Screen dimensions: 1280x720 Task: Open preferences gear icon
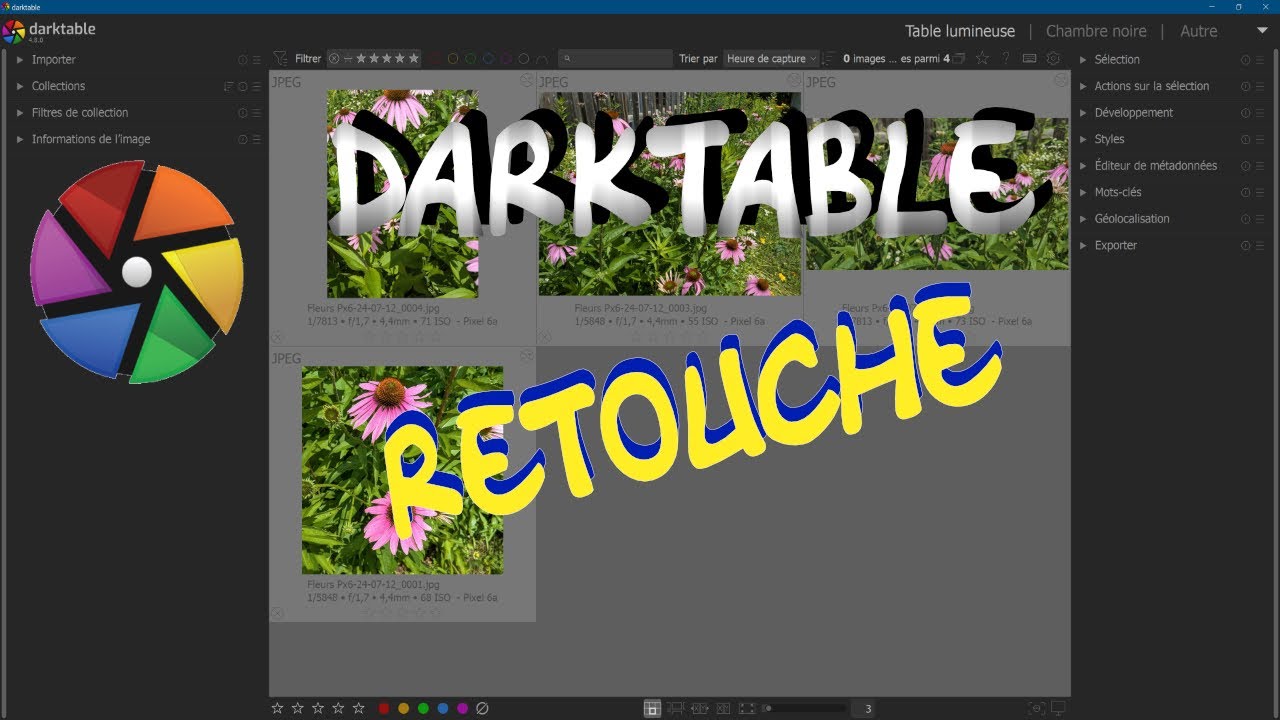coord(1053,59)
